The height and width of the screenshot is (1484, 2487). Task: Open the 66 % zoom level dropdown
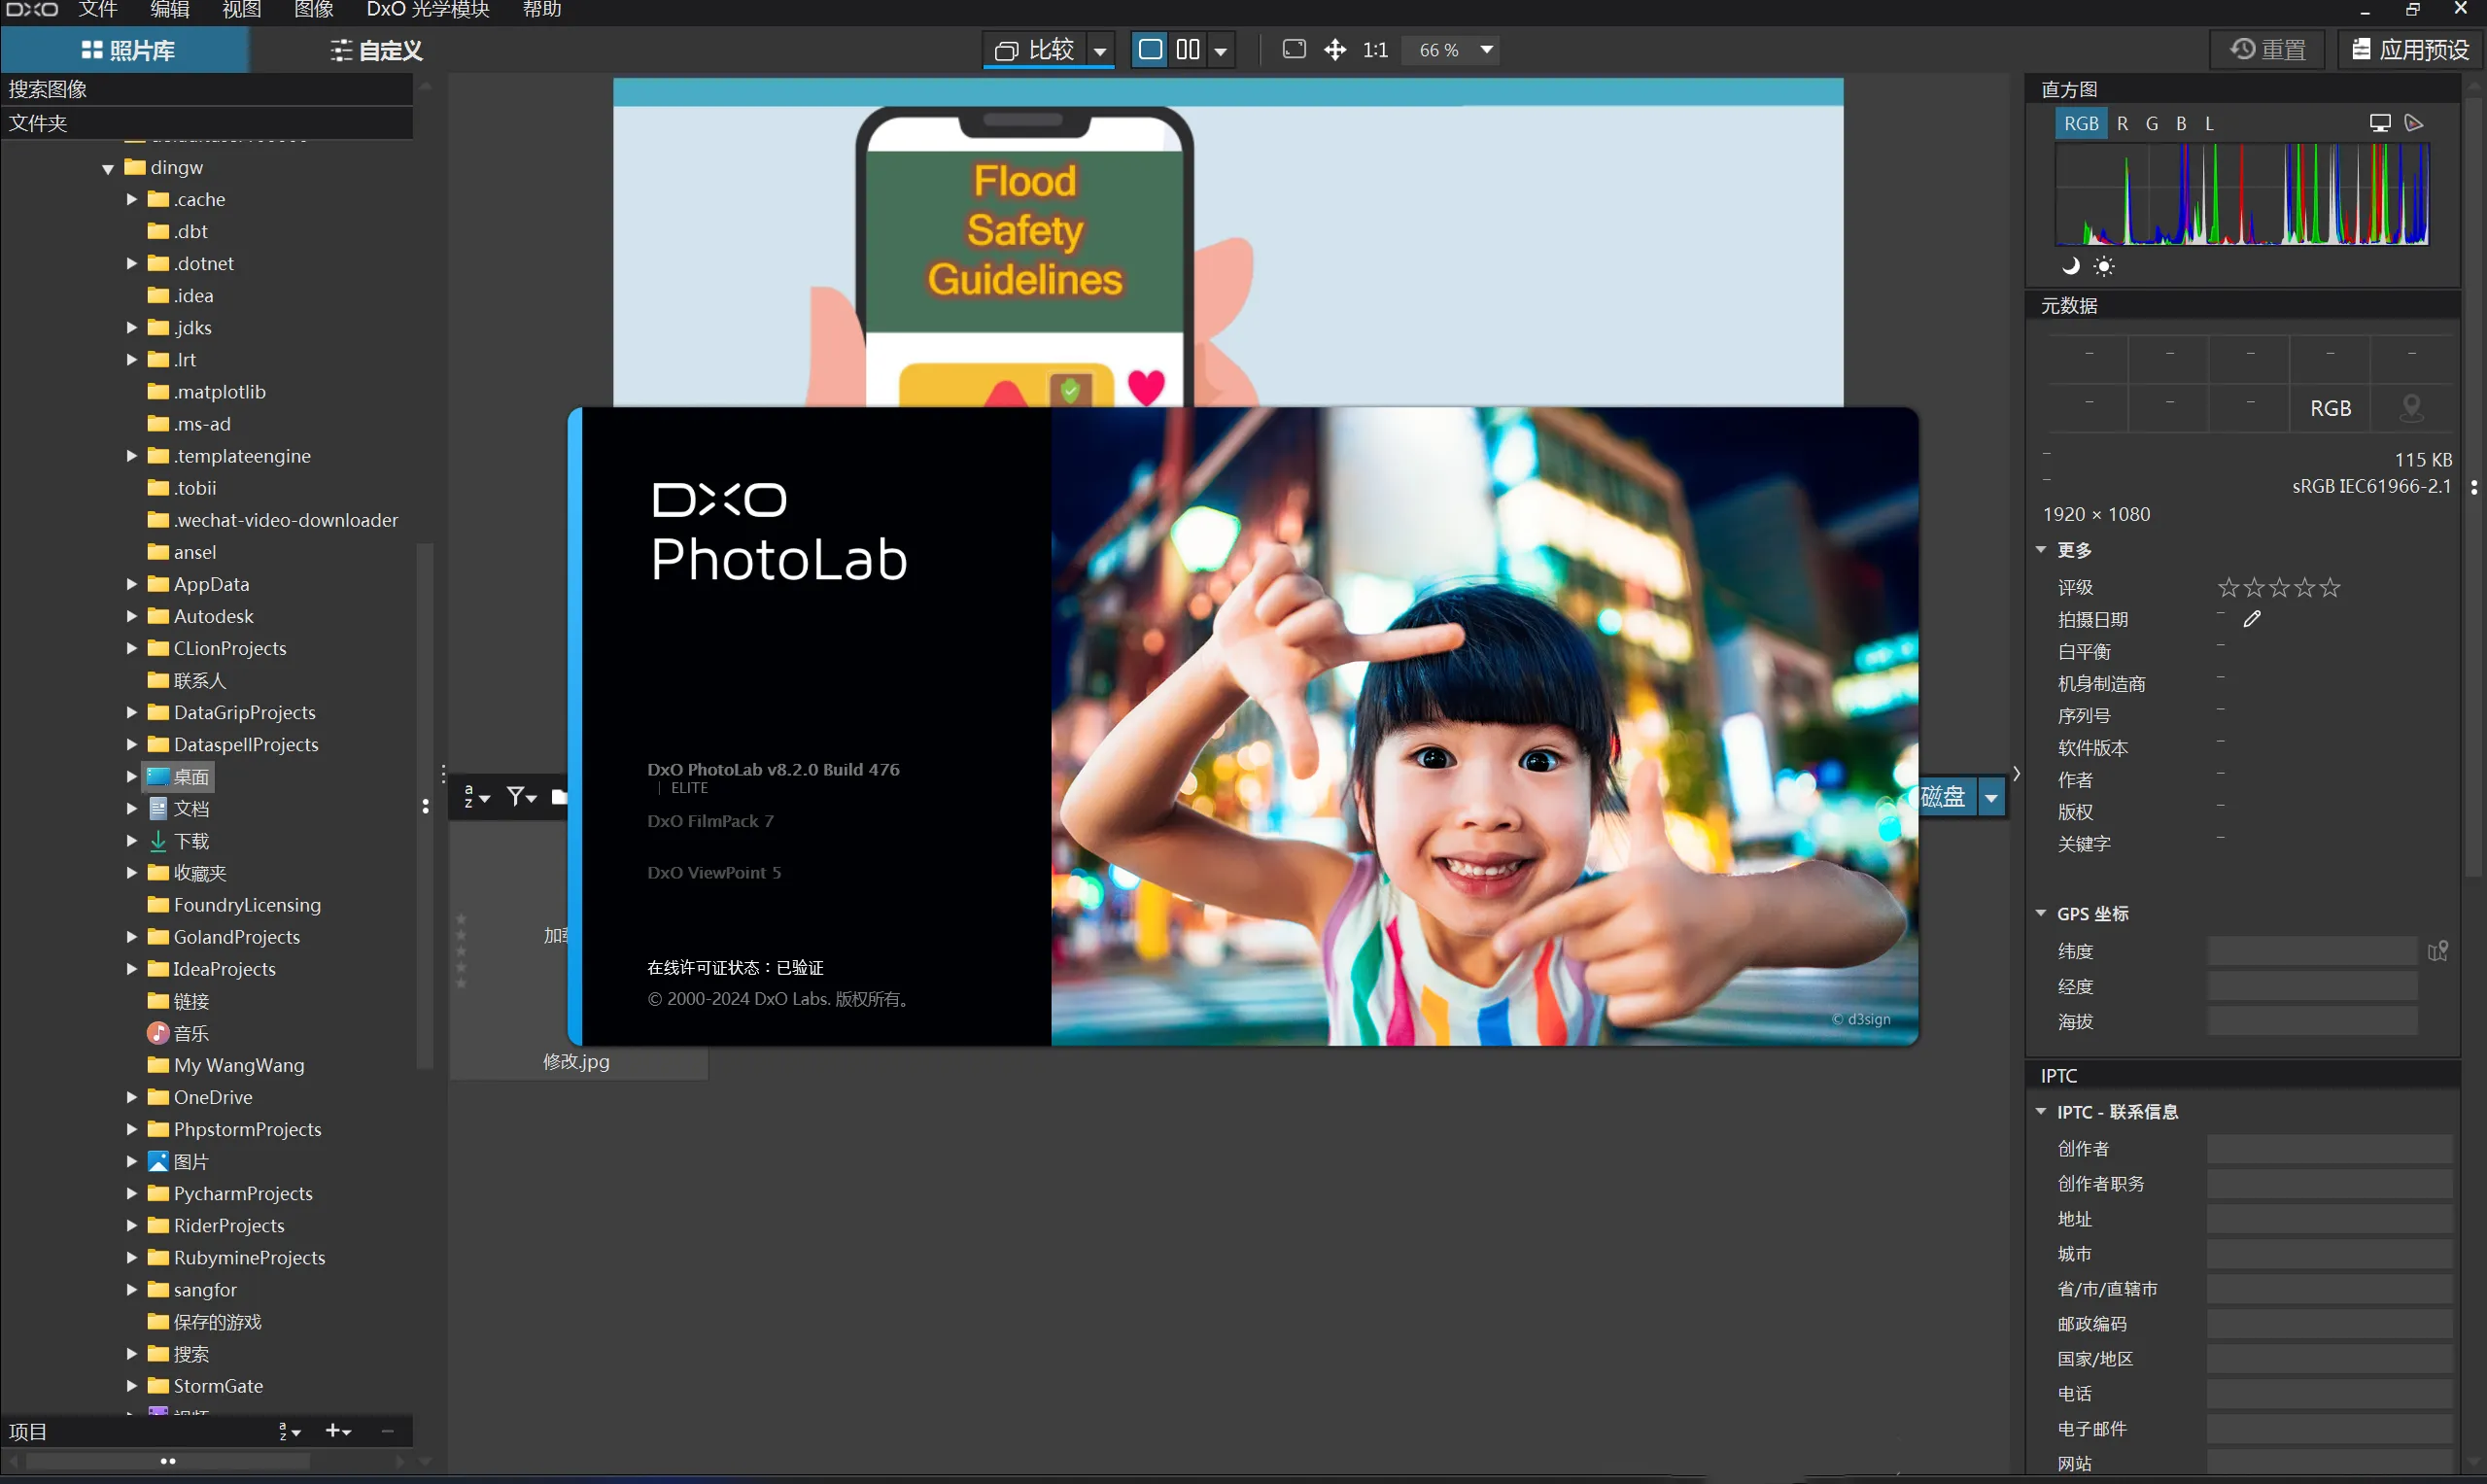point(1487,50)
